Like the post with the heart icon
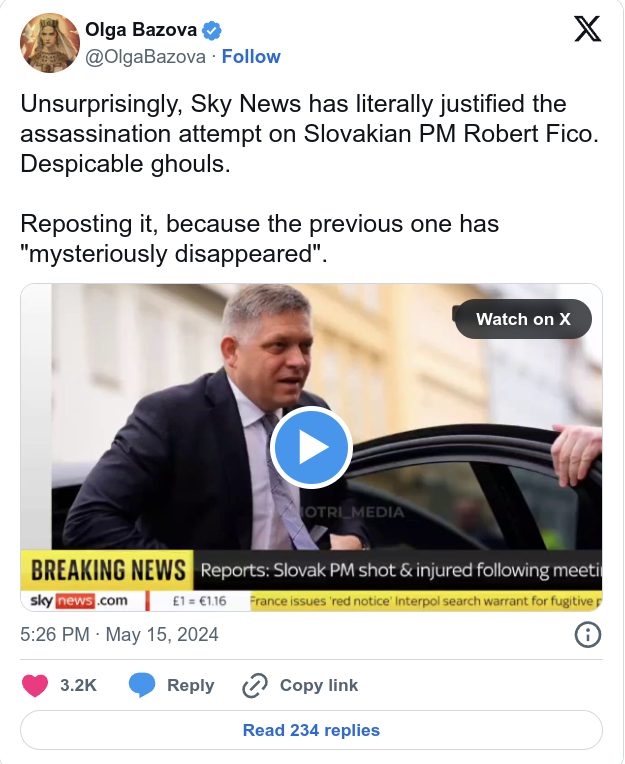Screen dimensions: 625x764 36,685
